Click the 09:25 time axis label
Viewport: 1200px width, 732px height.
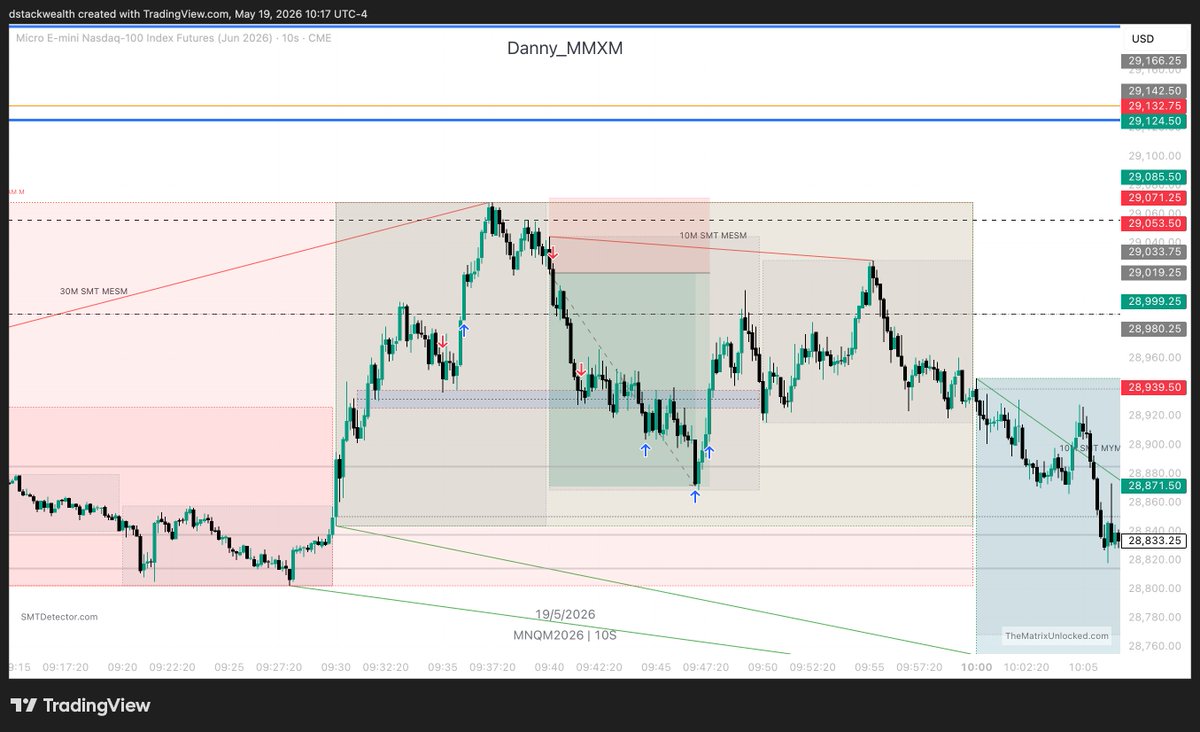point(229,665)
